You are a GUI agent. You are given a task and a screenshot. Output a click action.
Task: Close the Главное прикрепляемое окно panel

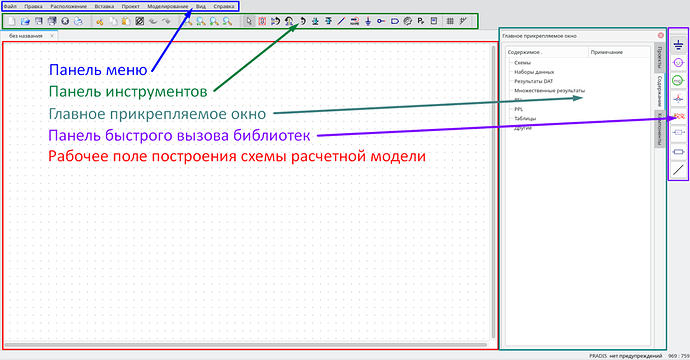[661, 36]
